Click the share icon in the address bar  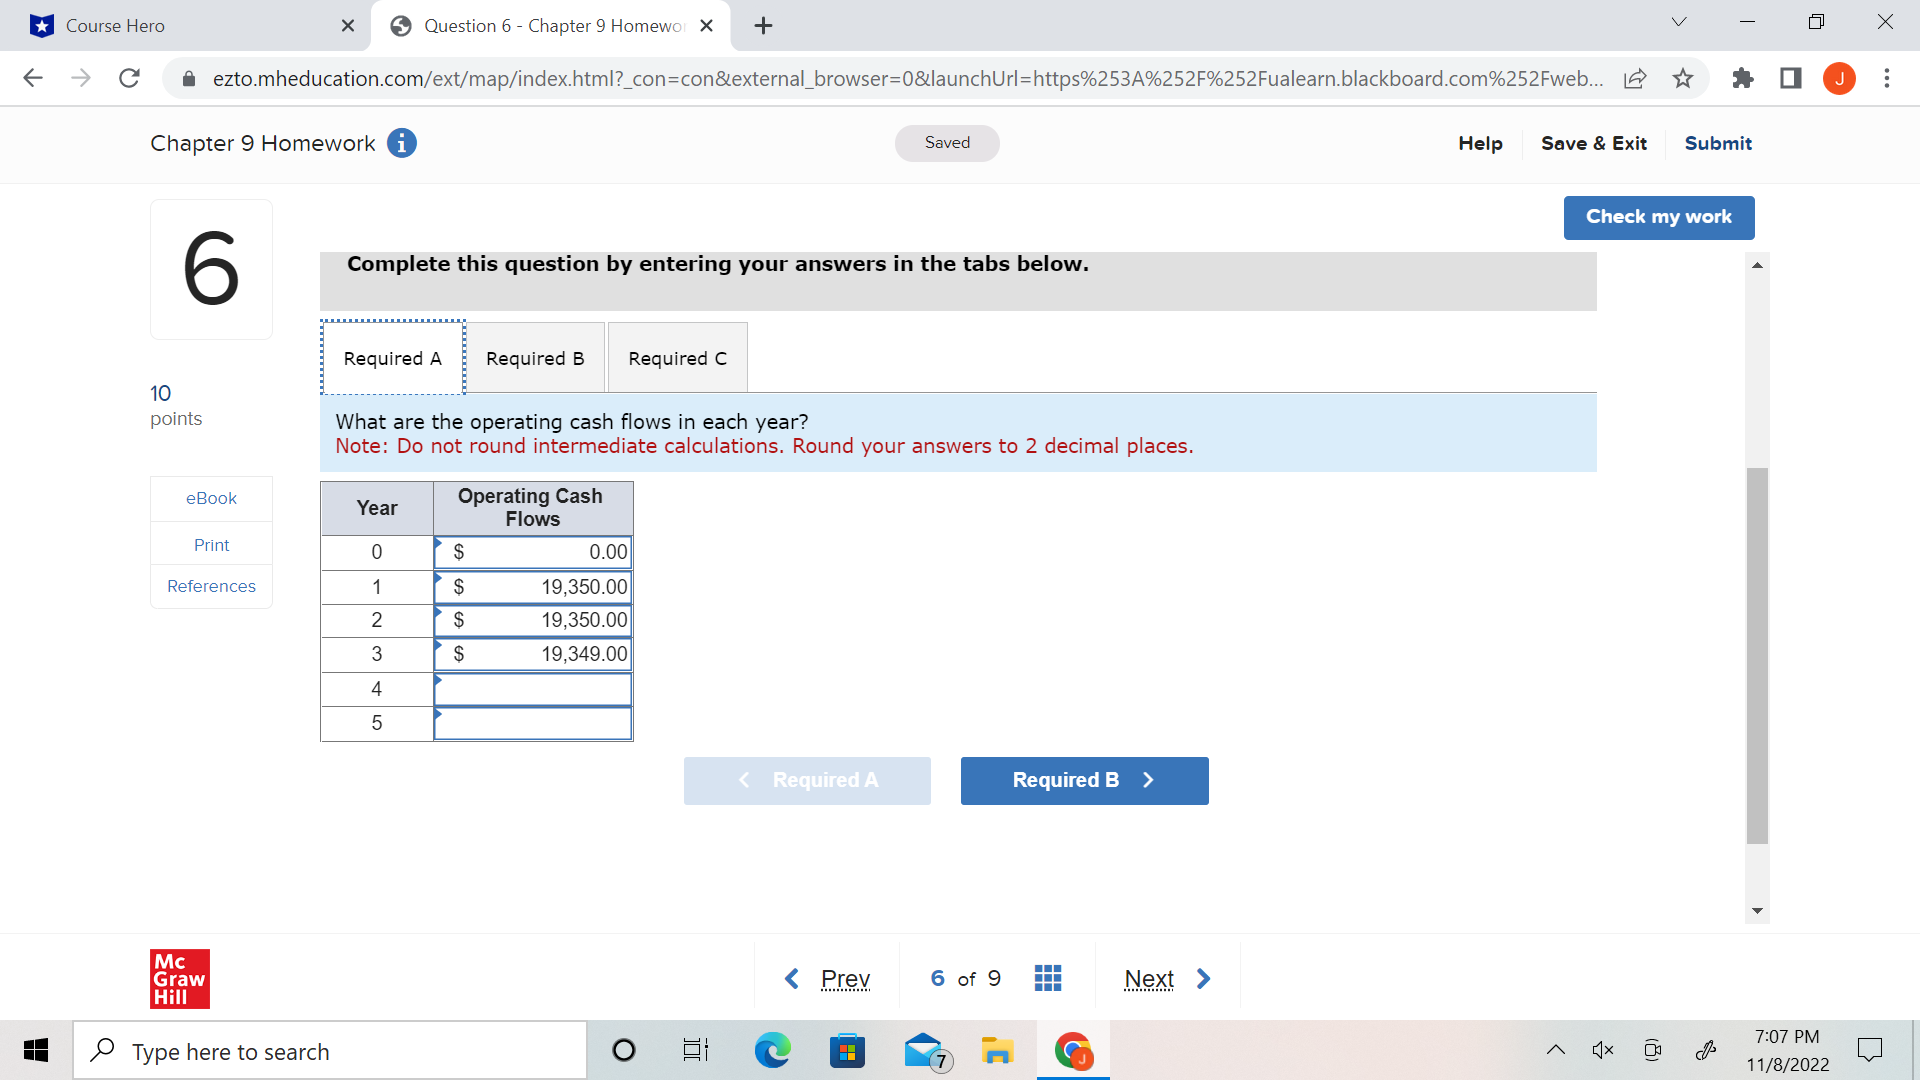(1636, 78)
